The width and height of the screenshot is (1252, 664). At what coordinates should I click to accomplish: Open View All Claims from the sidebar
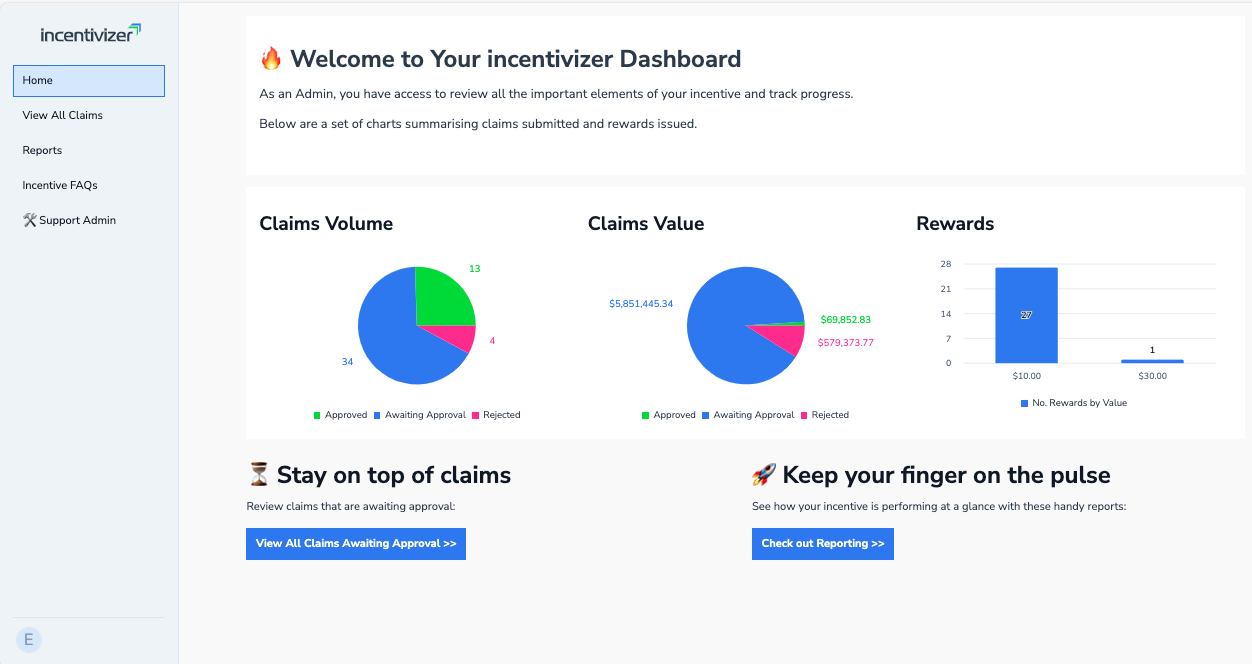63,115
